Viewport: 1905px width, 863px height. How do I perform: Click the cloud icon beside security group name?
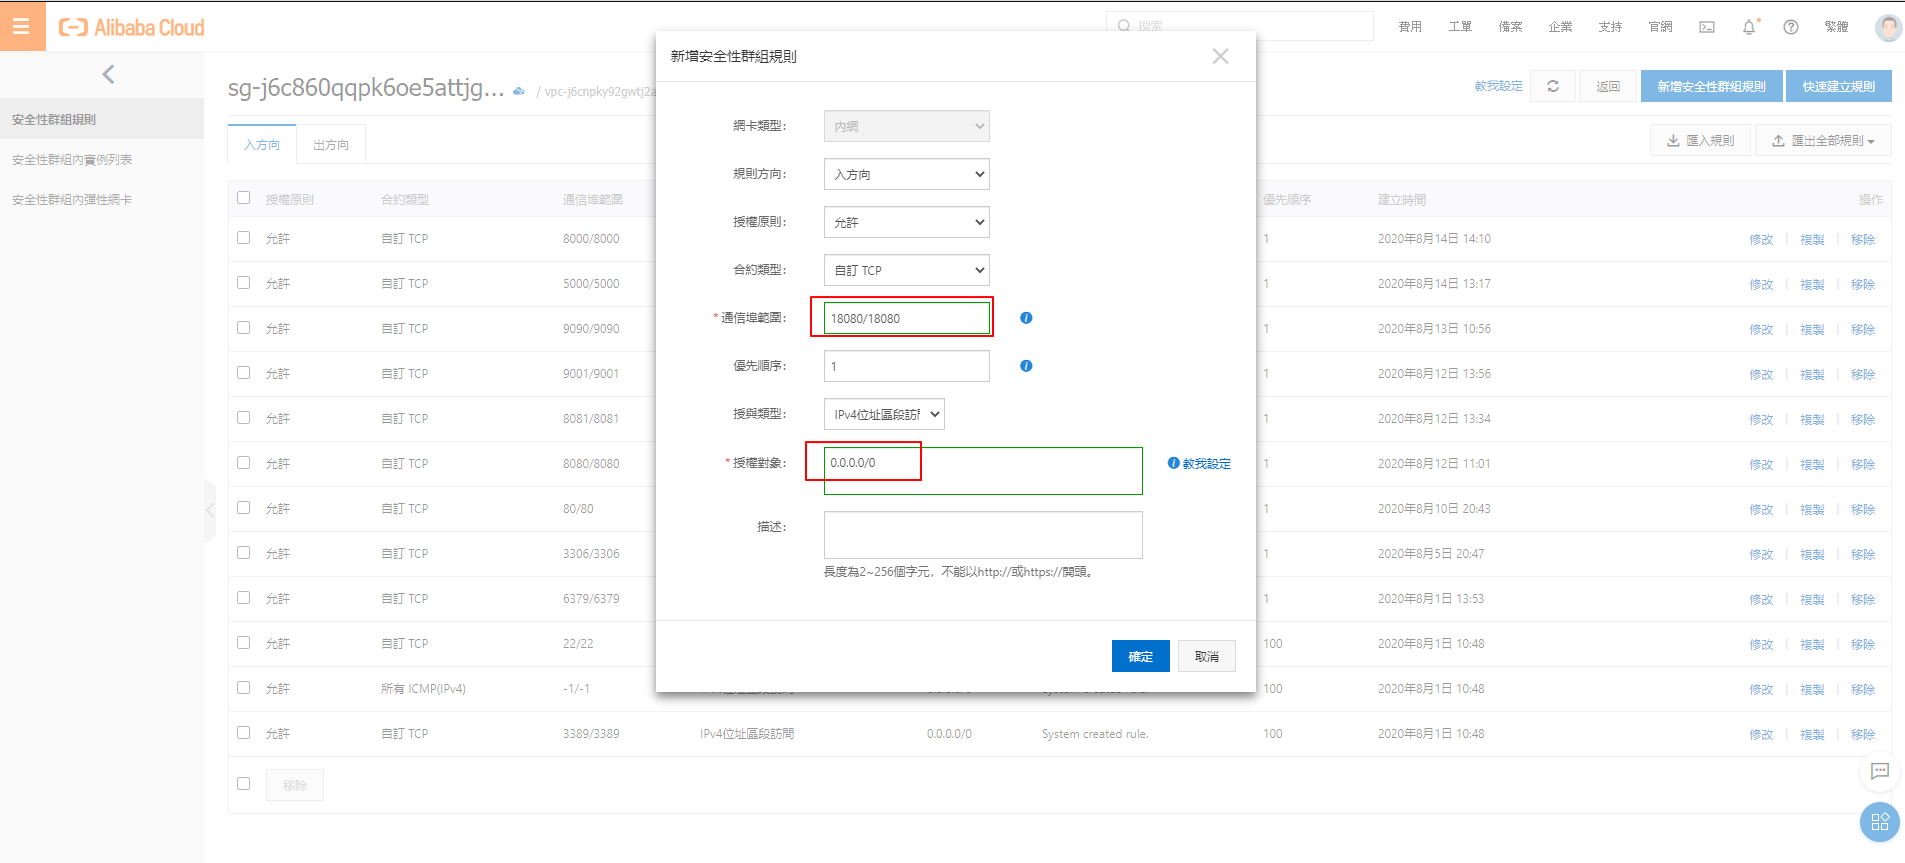click(x=519, y=91)
